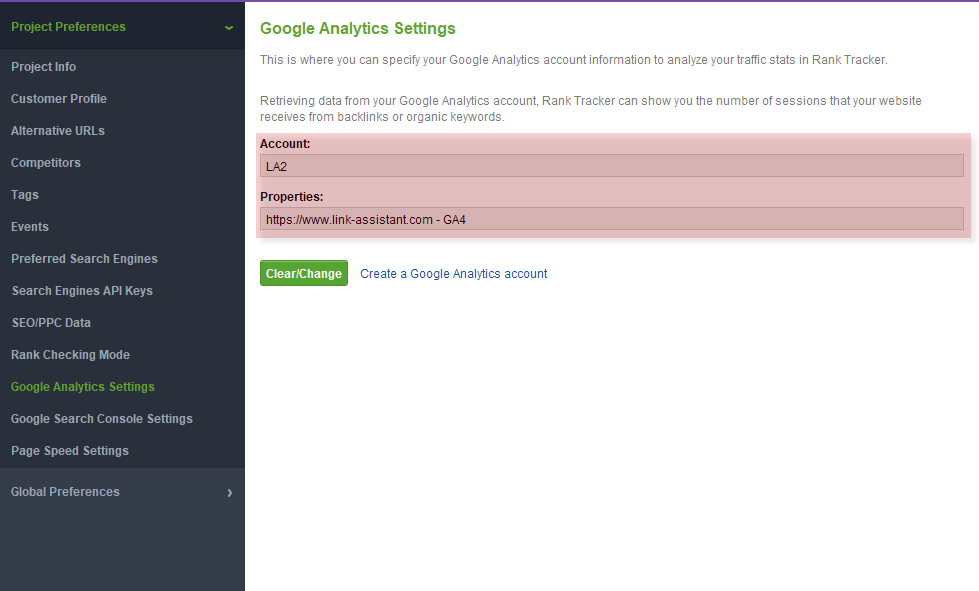Viewport: 979px width, 591px height.
Task: Select SEO/PPC Data item
Action: [51, 323]
